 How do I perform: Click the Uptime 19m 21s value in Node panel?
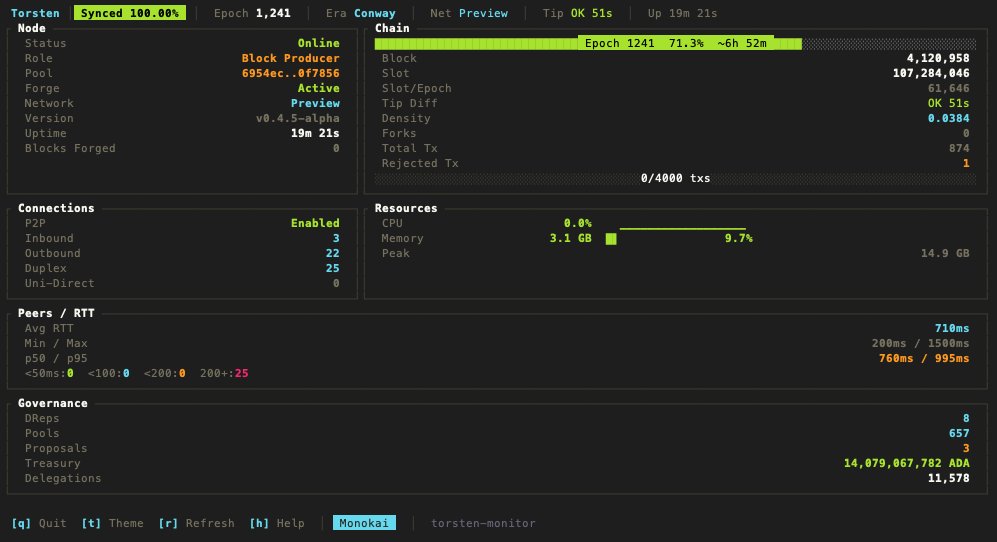point(315,134)
